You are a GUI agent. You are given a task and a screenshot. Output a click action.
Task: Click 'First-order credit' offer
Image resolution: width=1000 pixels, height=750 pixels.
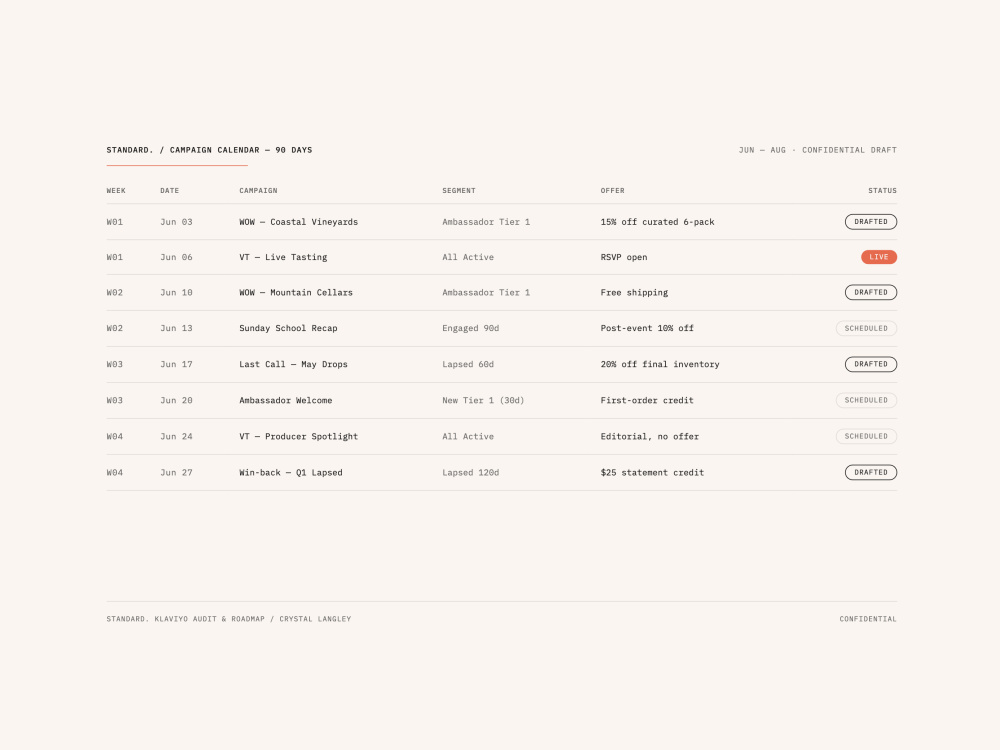(x=647, y=401)
